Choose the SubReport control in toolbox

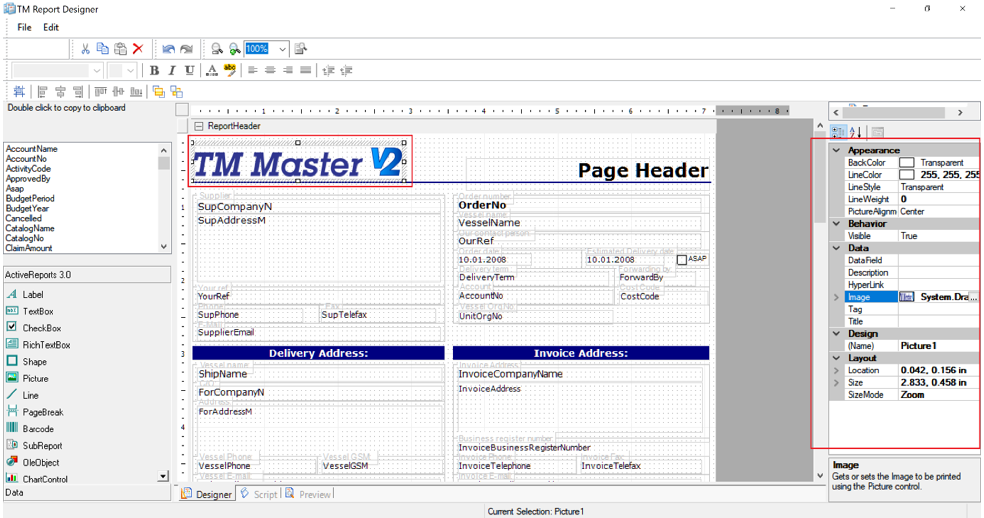(42, 446)
